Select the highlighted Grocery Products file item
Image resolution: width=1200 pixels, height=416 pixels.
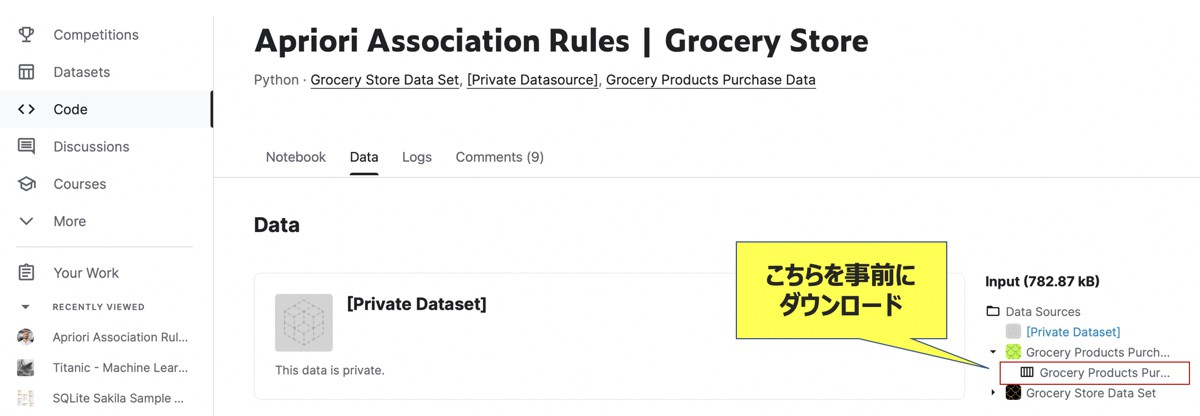[1095, 373]
